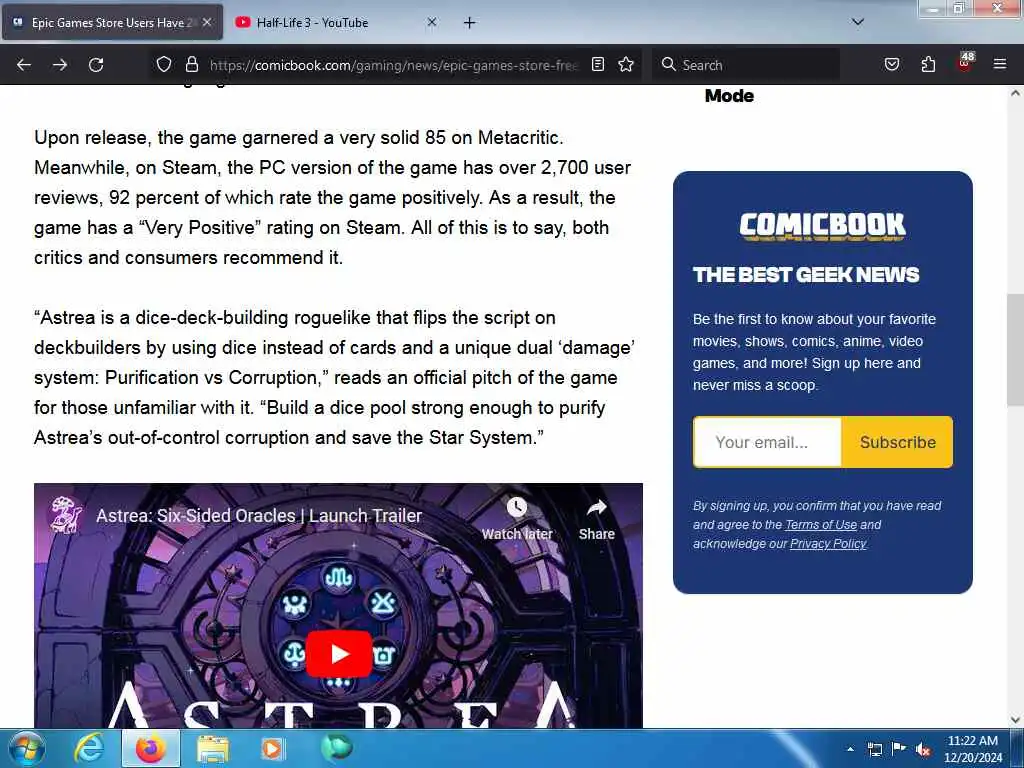This screenshot has width=1024, height=768.
Task: Open the extension with 48 badge
Action: (x=965, y=62)
